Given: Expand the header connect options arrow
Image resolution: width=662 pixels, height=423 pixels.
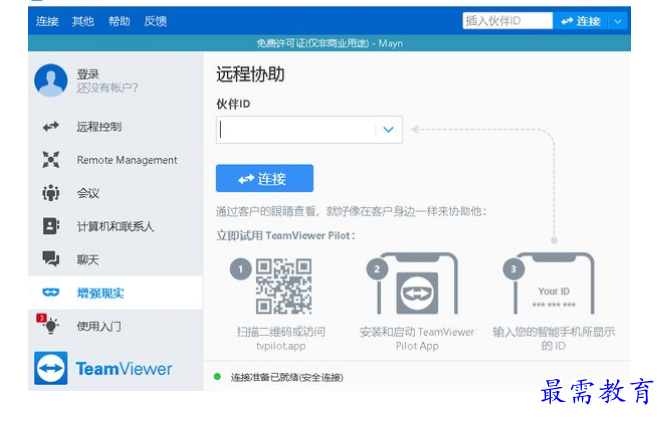Looking at the screenshot, I should point(618,21).
